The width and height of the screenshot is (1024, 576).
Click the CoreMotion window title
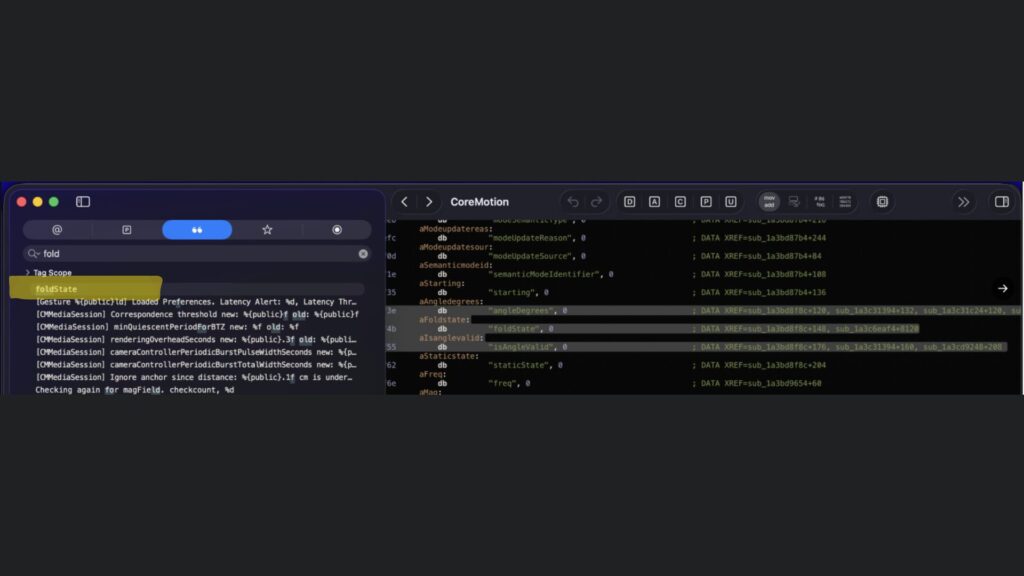coord(479,202)
